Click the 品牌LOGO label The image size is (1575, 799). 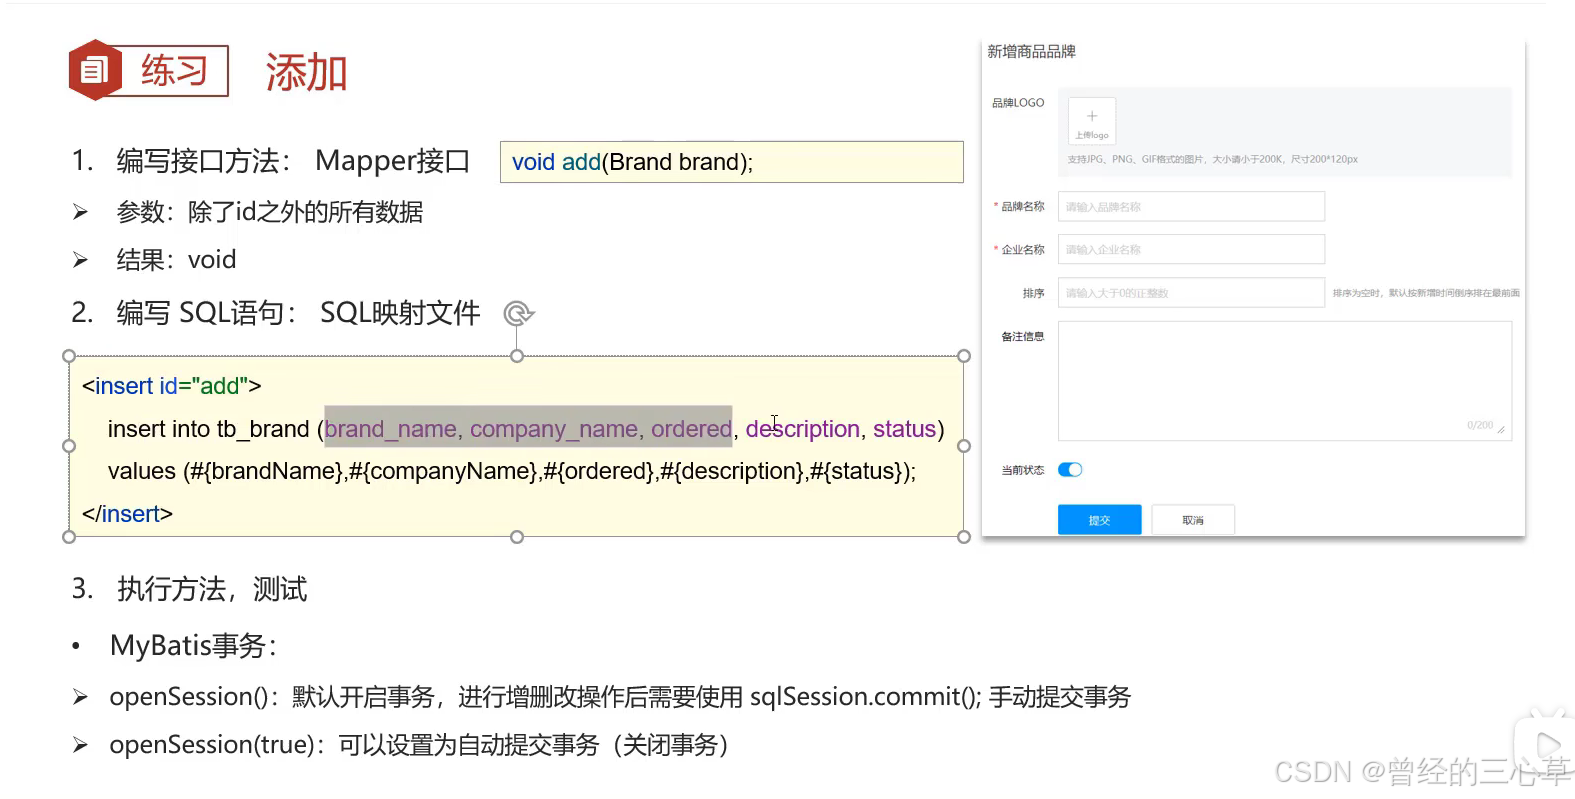click(1018, 103)
